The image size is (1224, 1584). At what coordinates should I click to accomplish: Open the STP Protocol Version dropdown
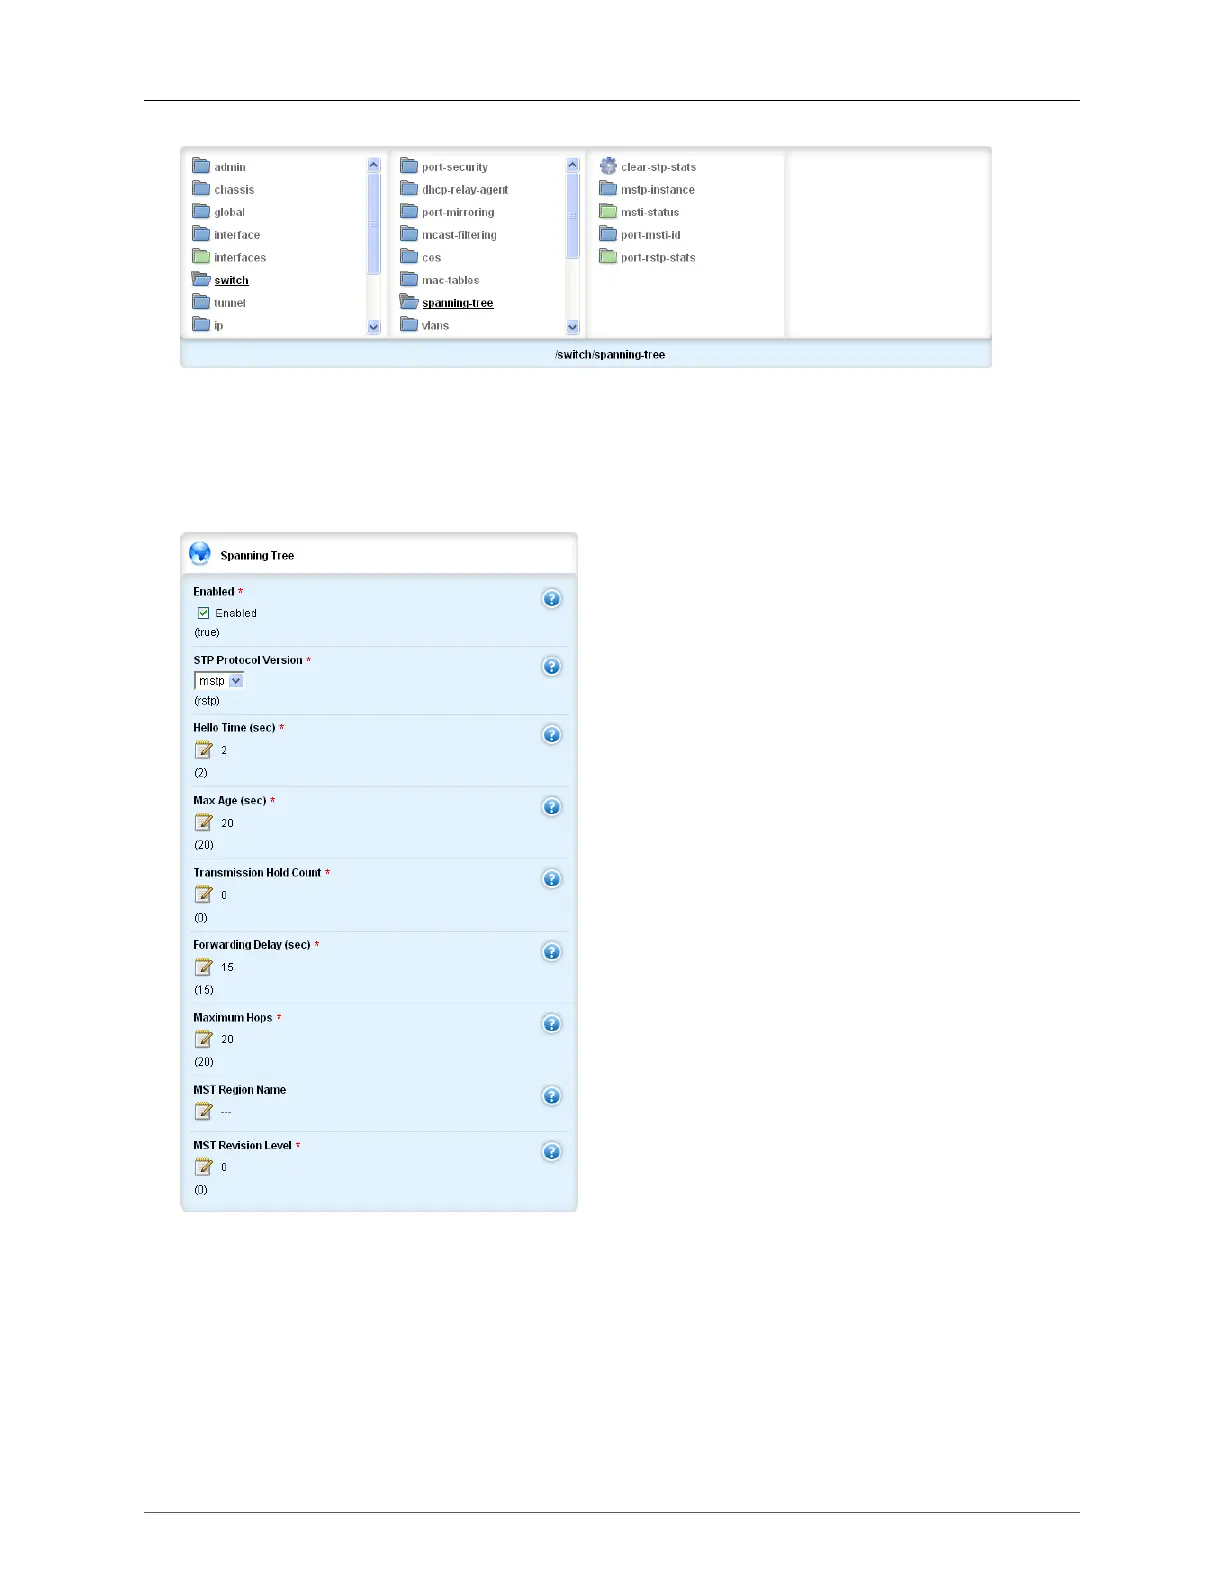tap(219, 680)
